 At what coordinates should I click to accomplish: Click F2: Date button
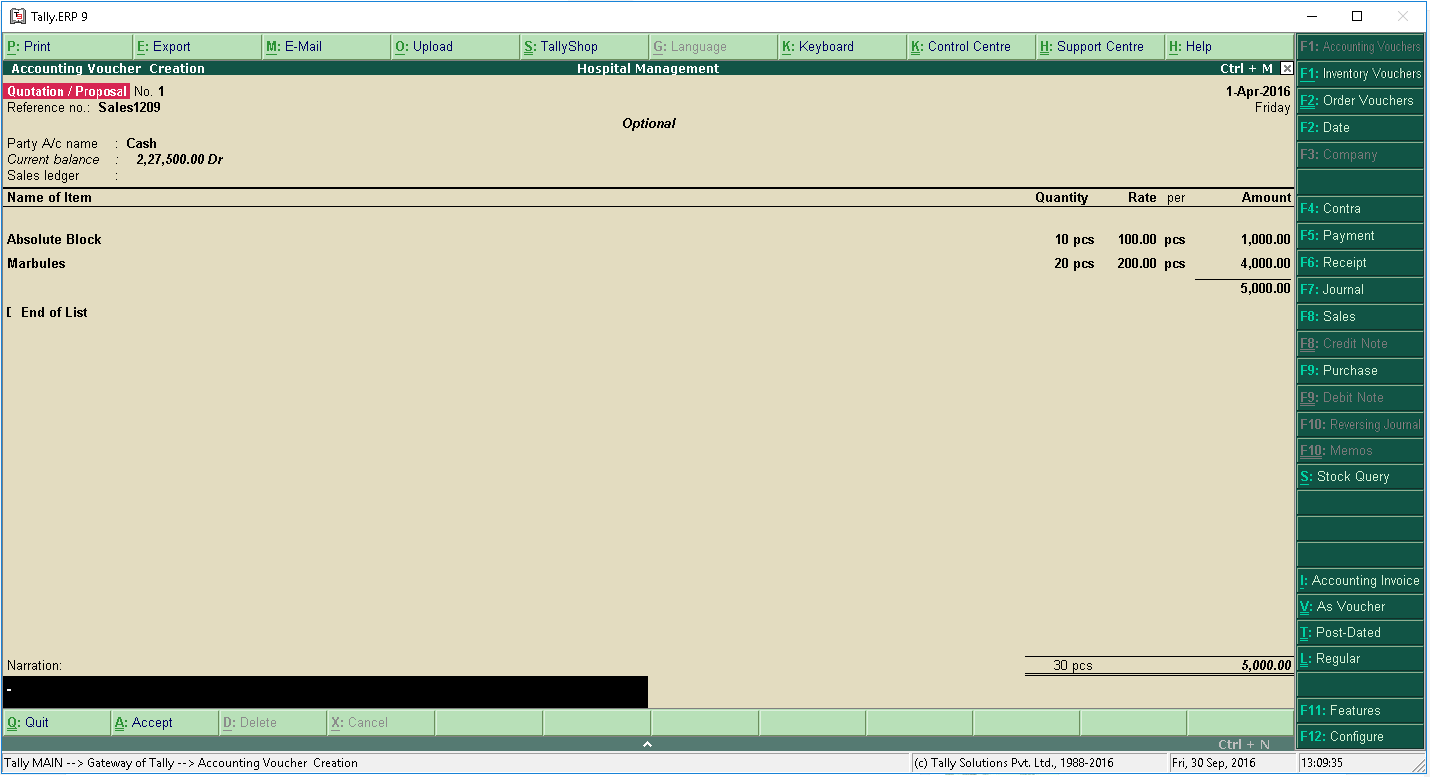(1360, 128)
